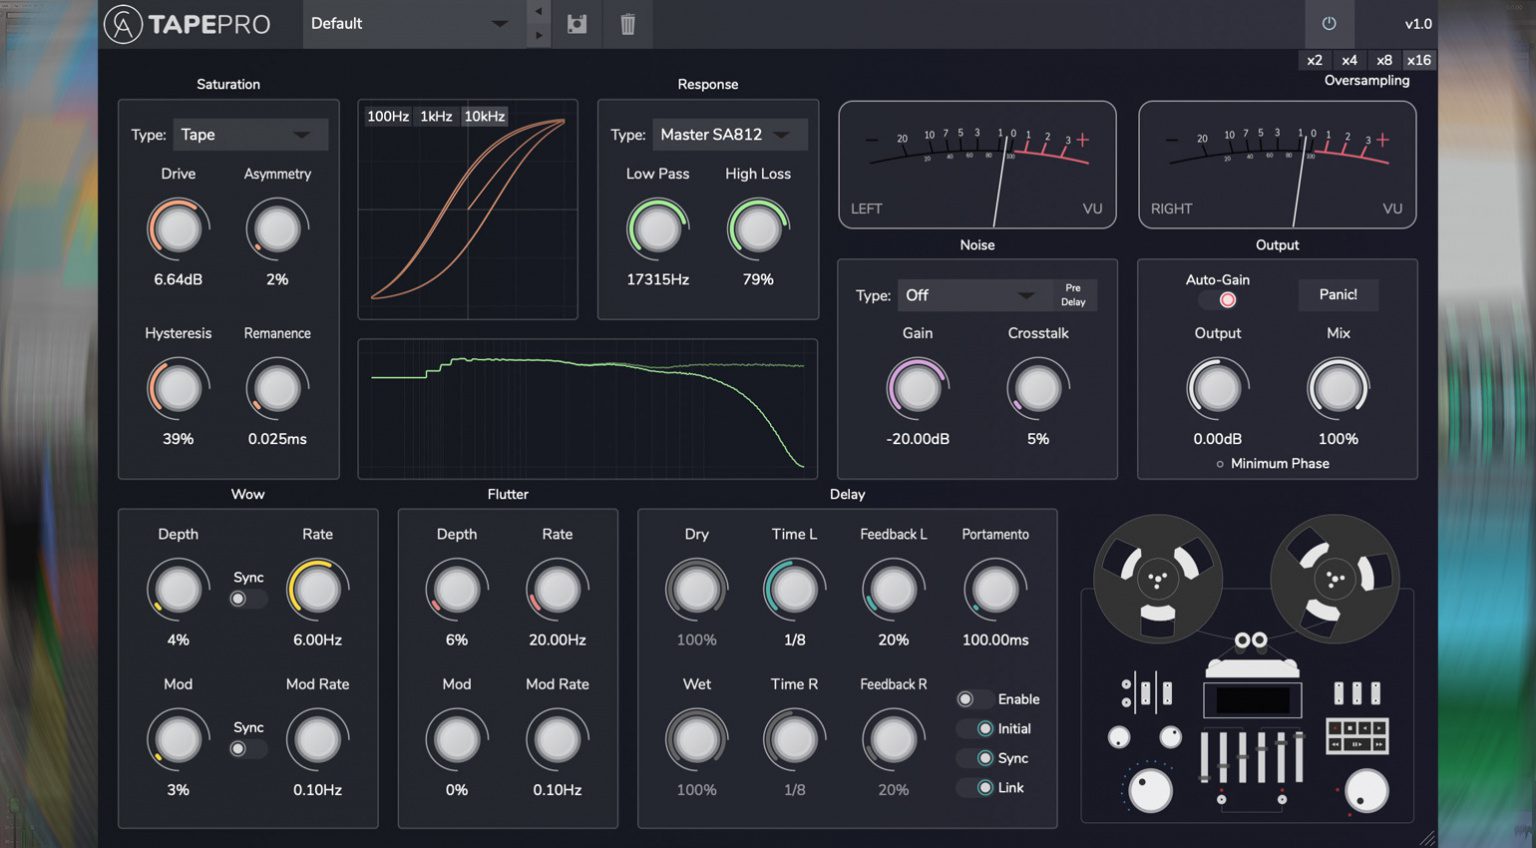This screenshot has height=848, width=1536.
Task: Click the Flutter Depth knob
Action: tap(456, 590)
